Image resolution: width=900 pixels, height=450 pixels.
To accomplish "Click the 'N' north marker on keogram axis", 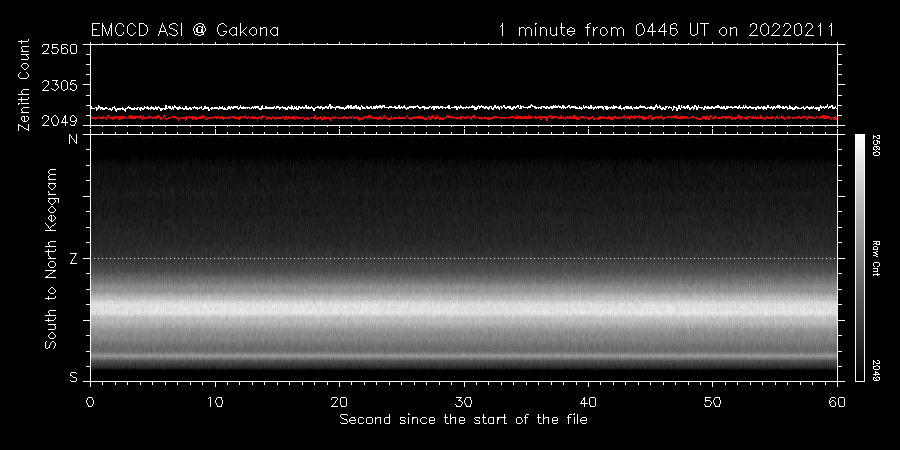I will 73,139.
